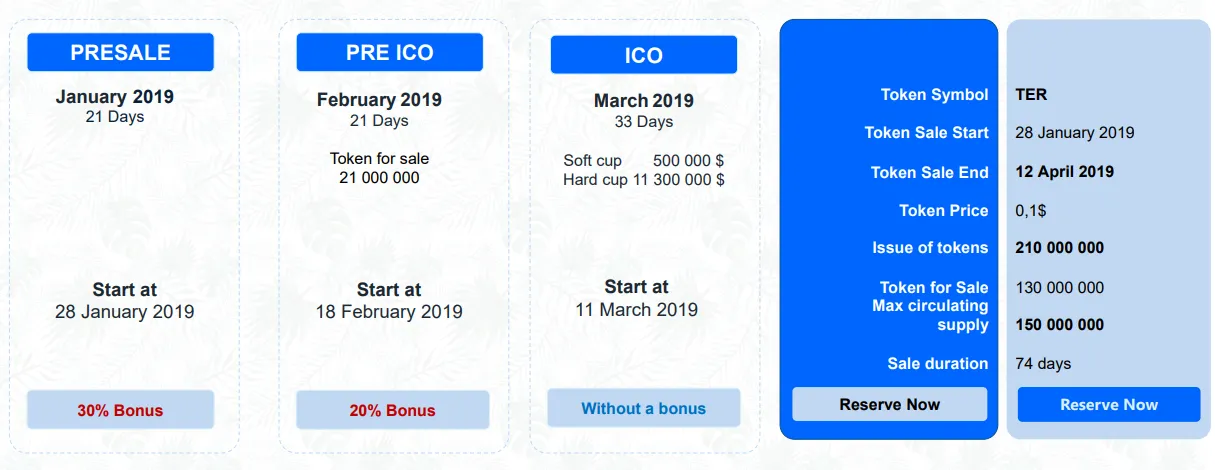The image size is (1215, 470).
Task: Select the Token Symbol label
Action: tap(934, 95)
